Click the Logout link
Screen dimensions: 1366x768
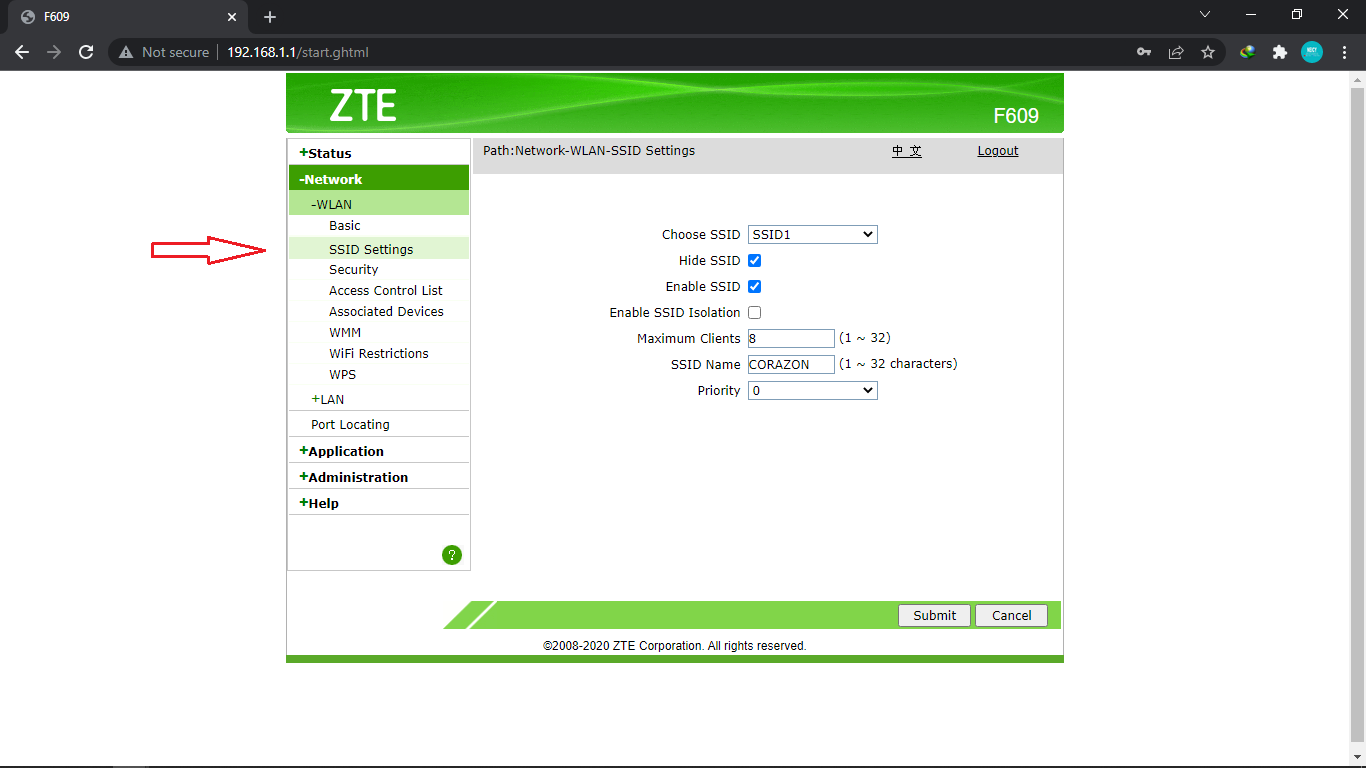pos(998,151)
